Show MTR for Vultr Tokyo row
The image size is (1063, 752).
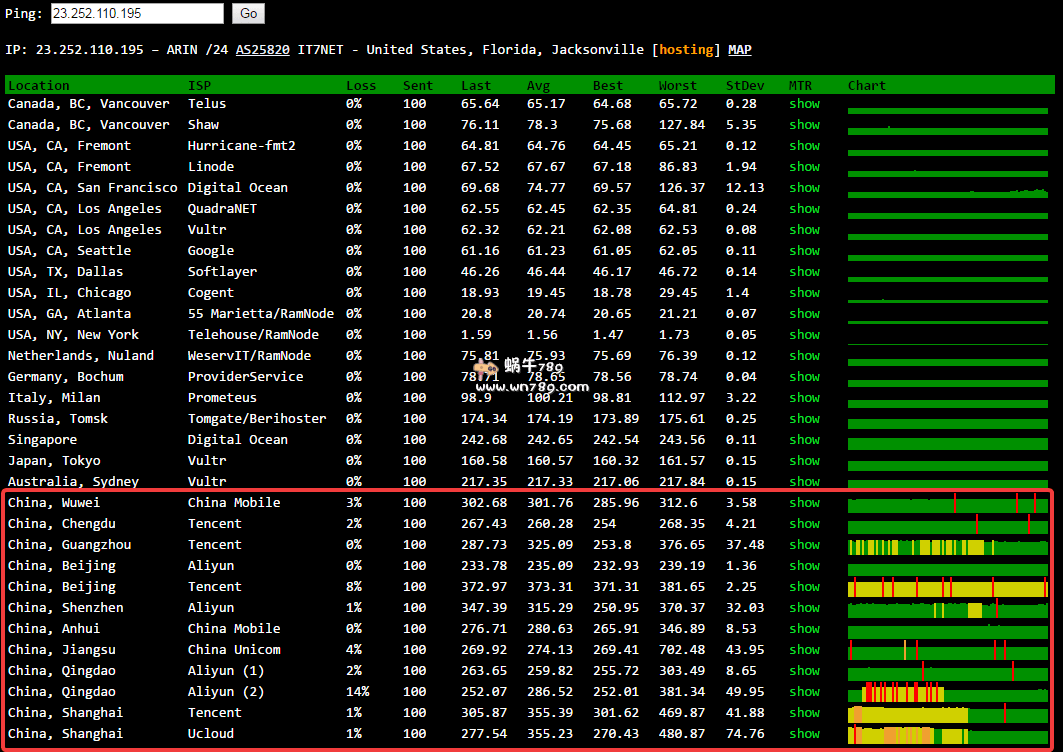click(x=804, y=461)
